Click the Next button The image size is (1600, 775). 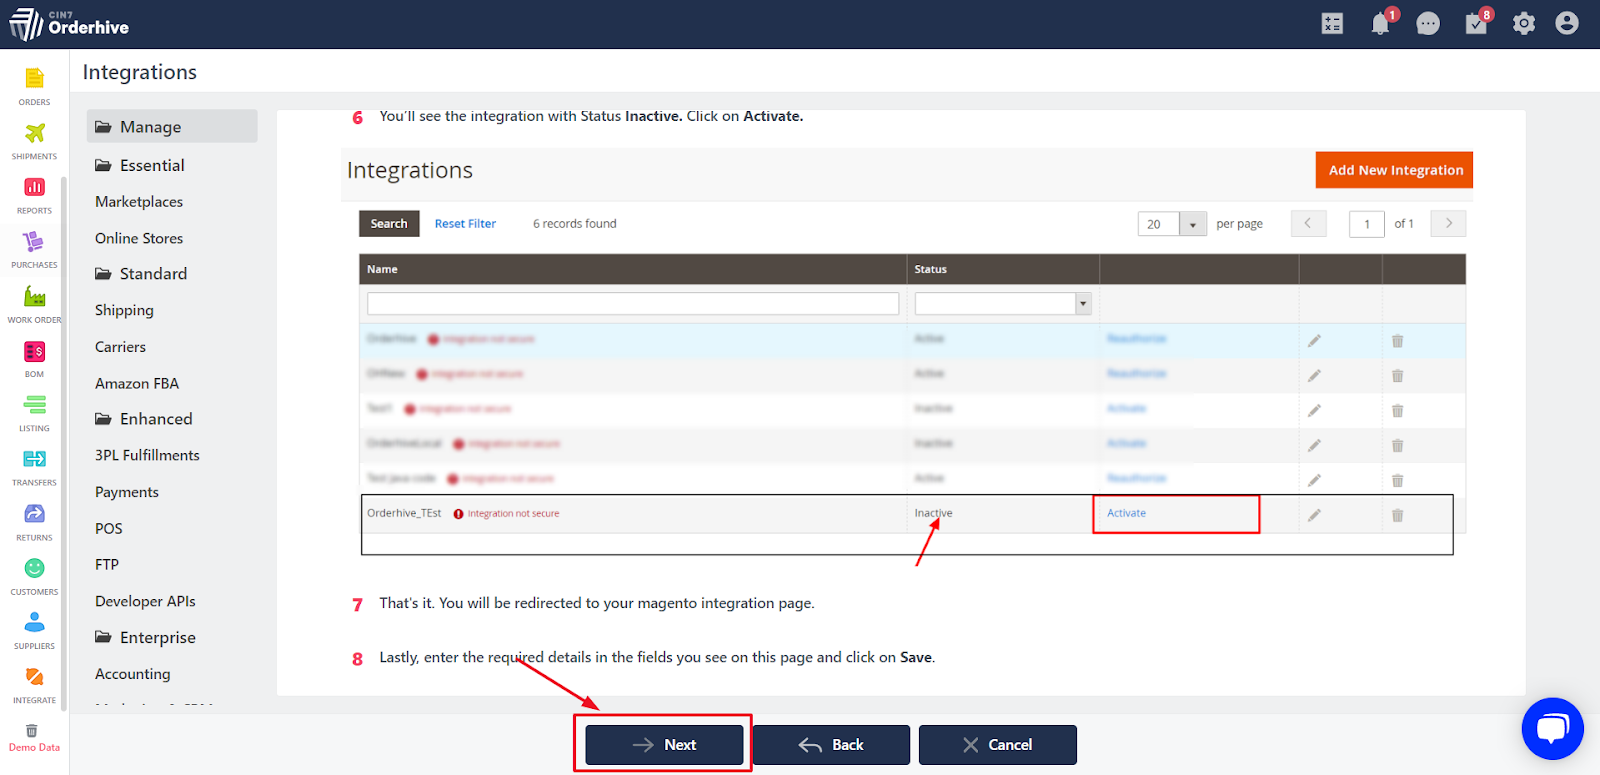[x=664, y=745]
